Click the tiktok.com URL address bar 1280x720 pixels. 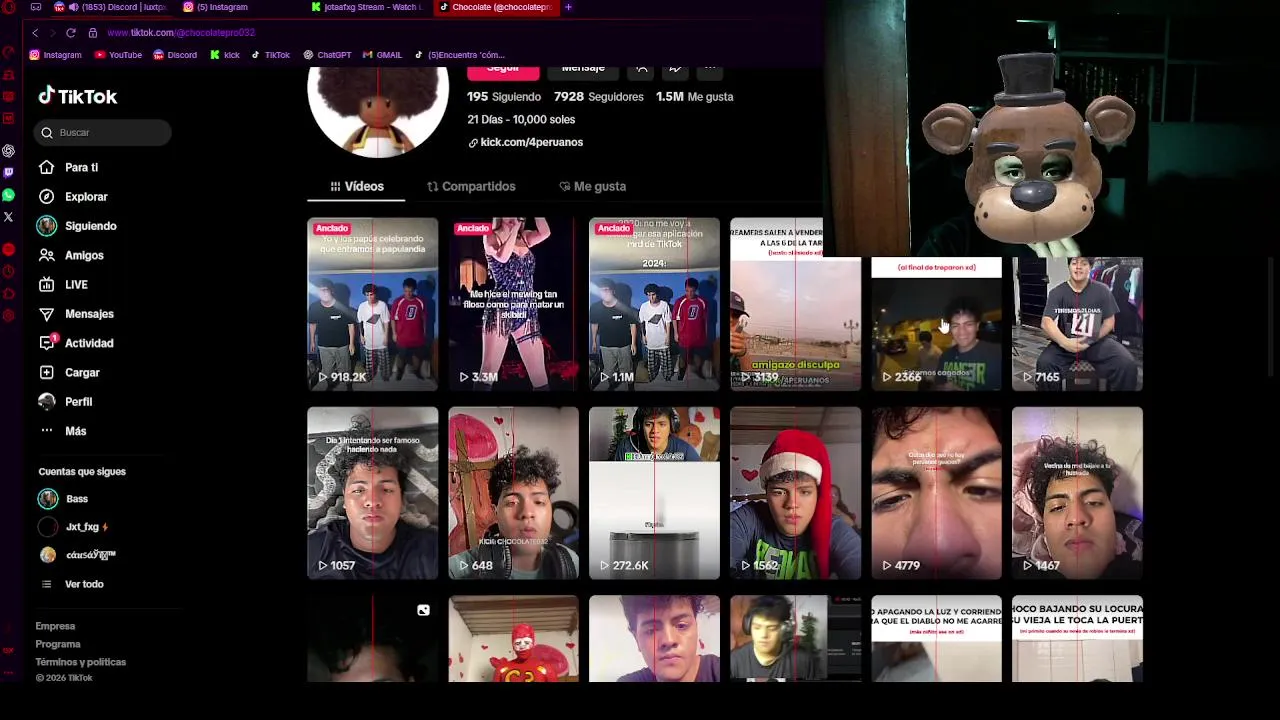coord(180,33)
